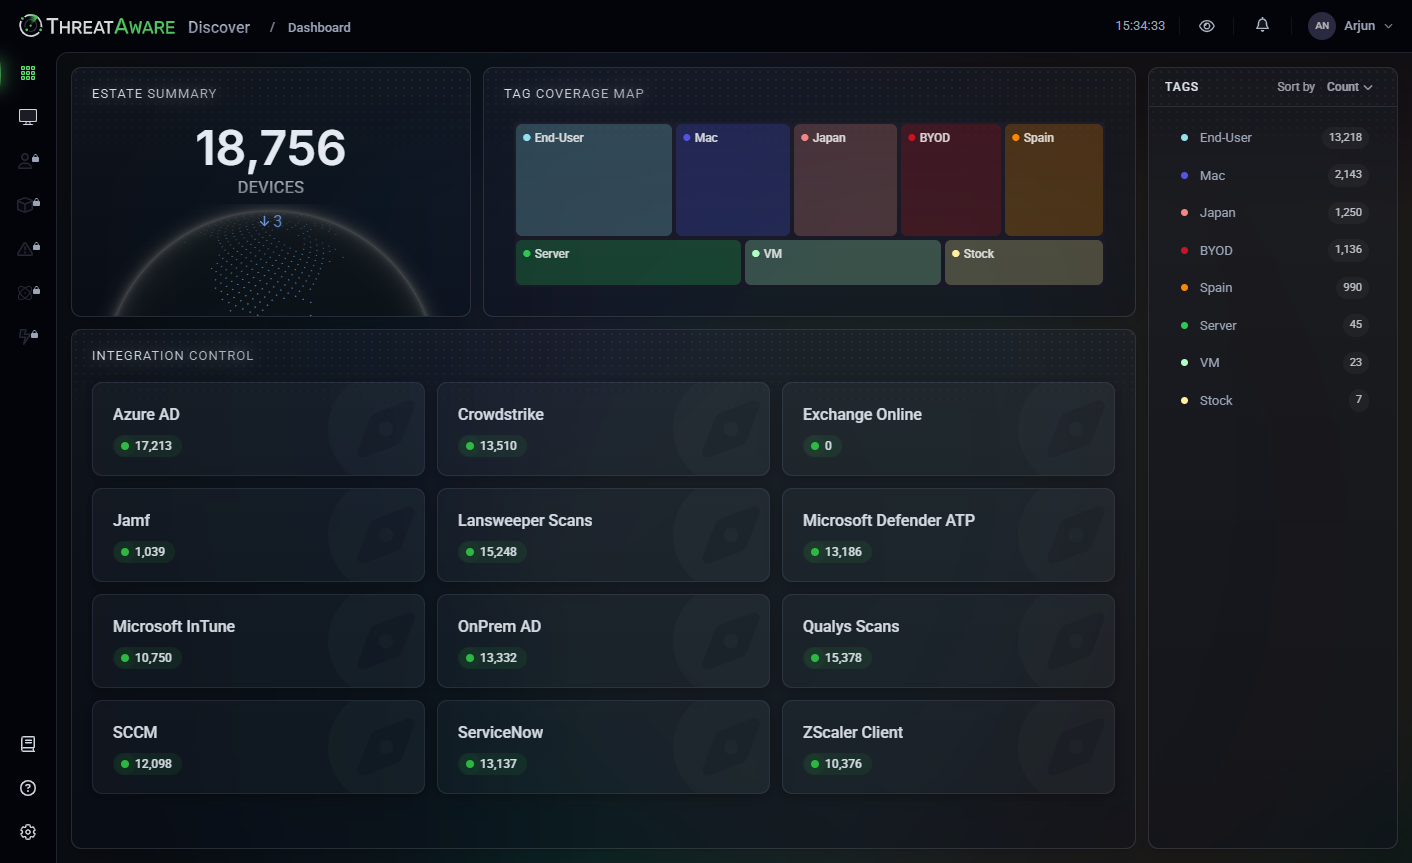Select Mac row in Tags list
1412x863 pixels.
(x=1273, y=175)
